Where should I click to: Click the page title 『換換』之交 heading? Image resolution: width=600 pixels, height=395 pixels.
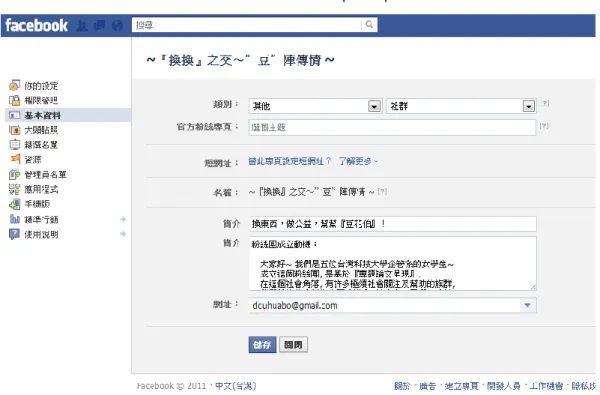pos(240,60)
